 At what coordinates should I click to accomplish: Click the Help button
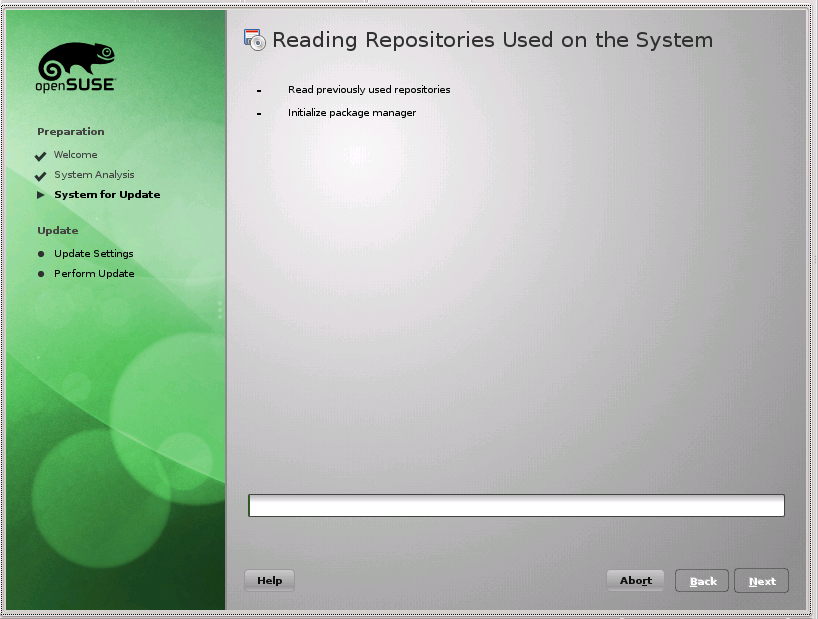(269, 580)
